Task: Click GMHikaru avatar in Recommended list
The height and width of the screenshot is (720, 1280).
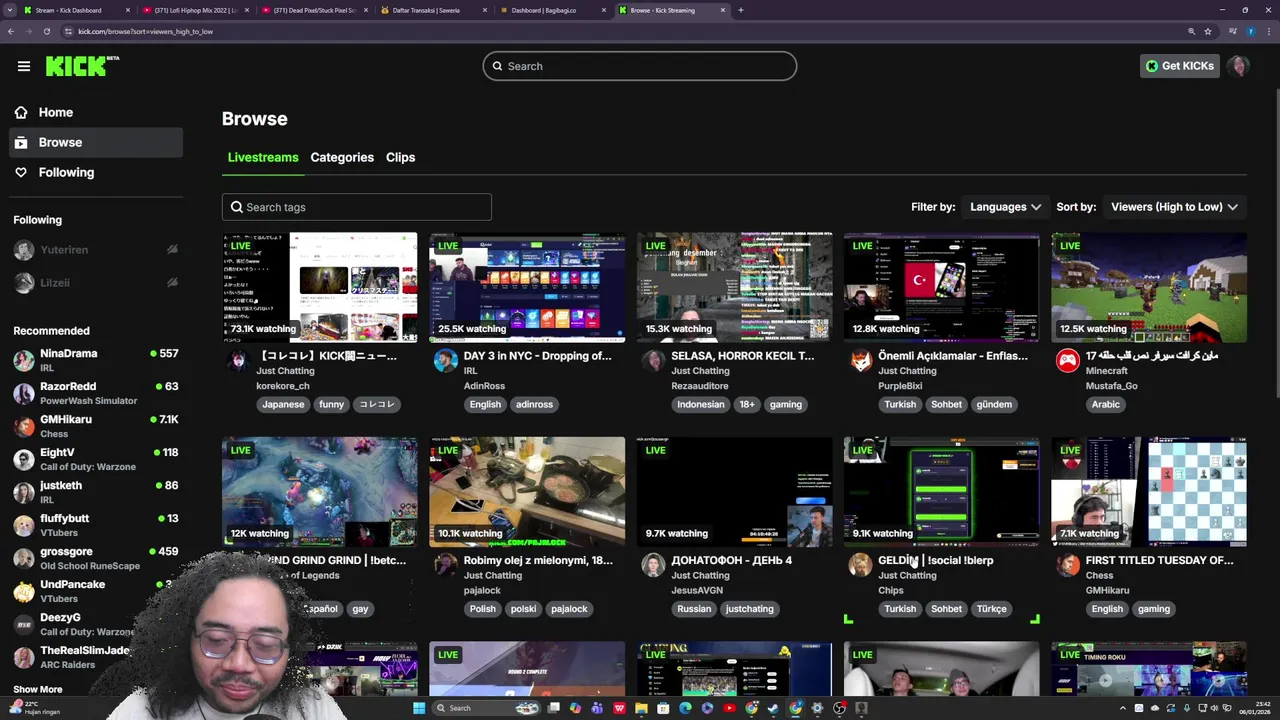Action: (24, 427)
